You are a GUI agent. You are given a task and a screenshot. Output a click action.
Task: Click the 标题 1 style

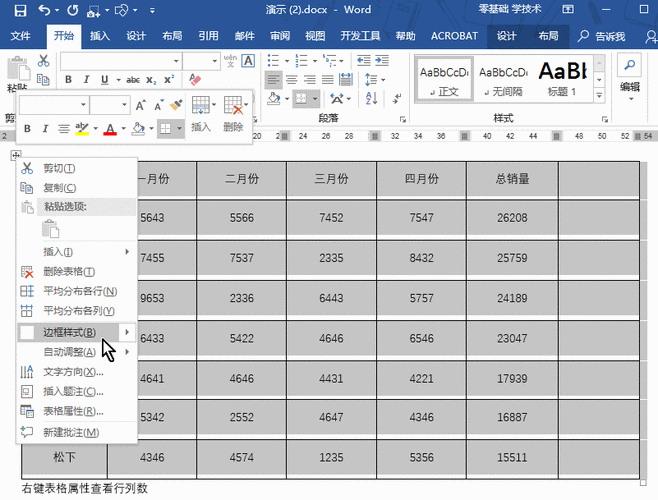(x=562, y=79)
